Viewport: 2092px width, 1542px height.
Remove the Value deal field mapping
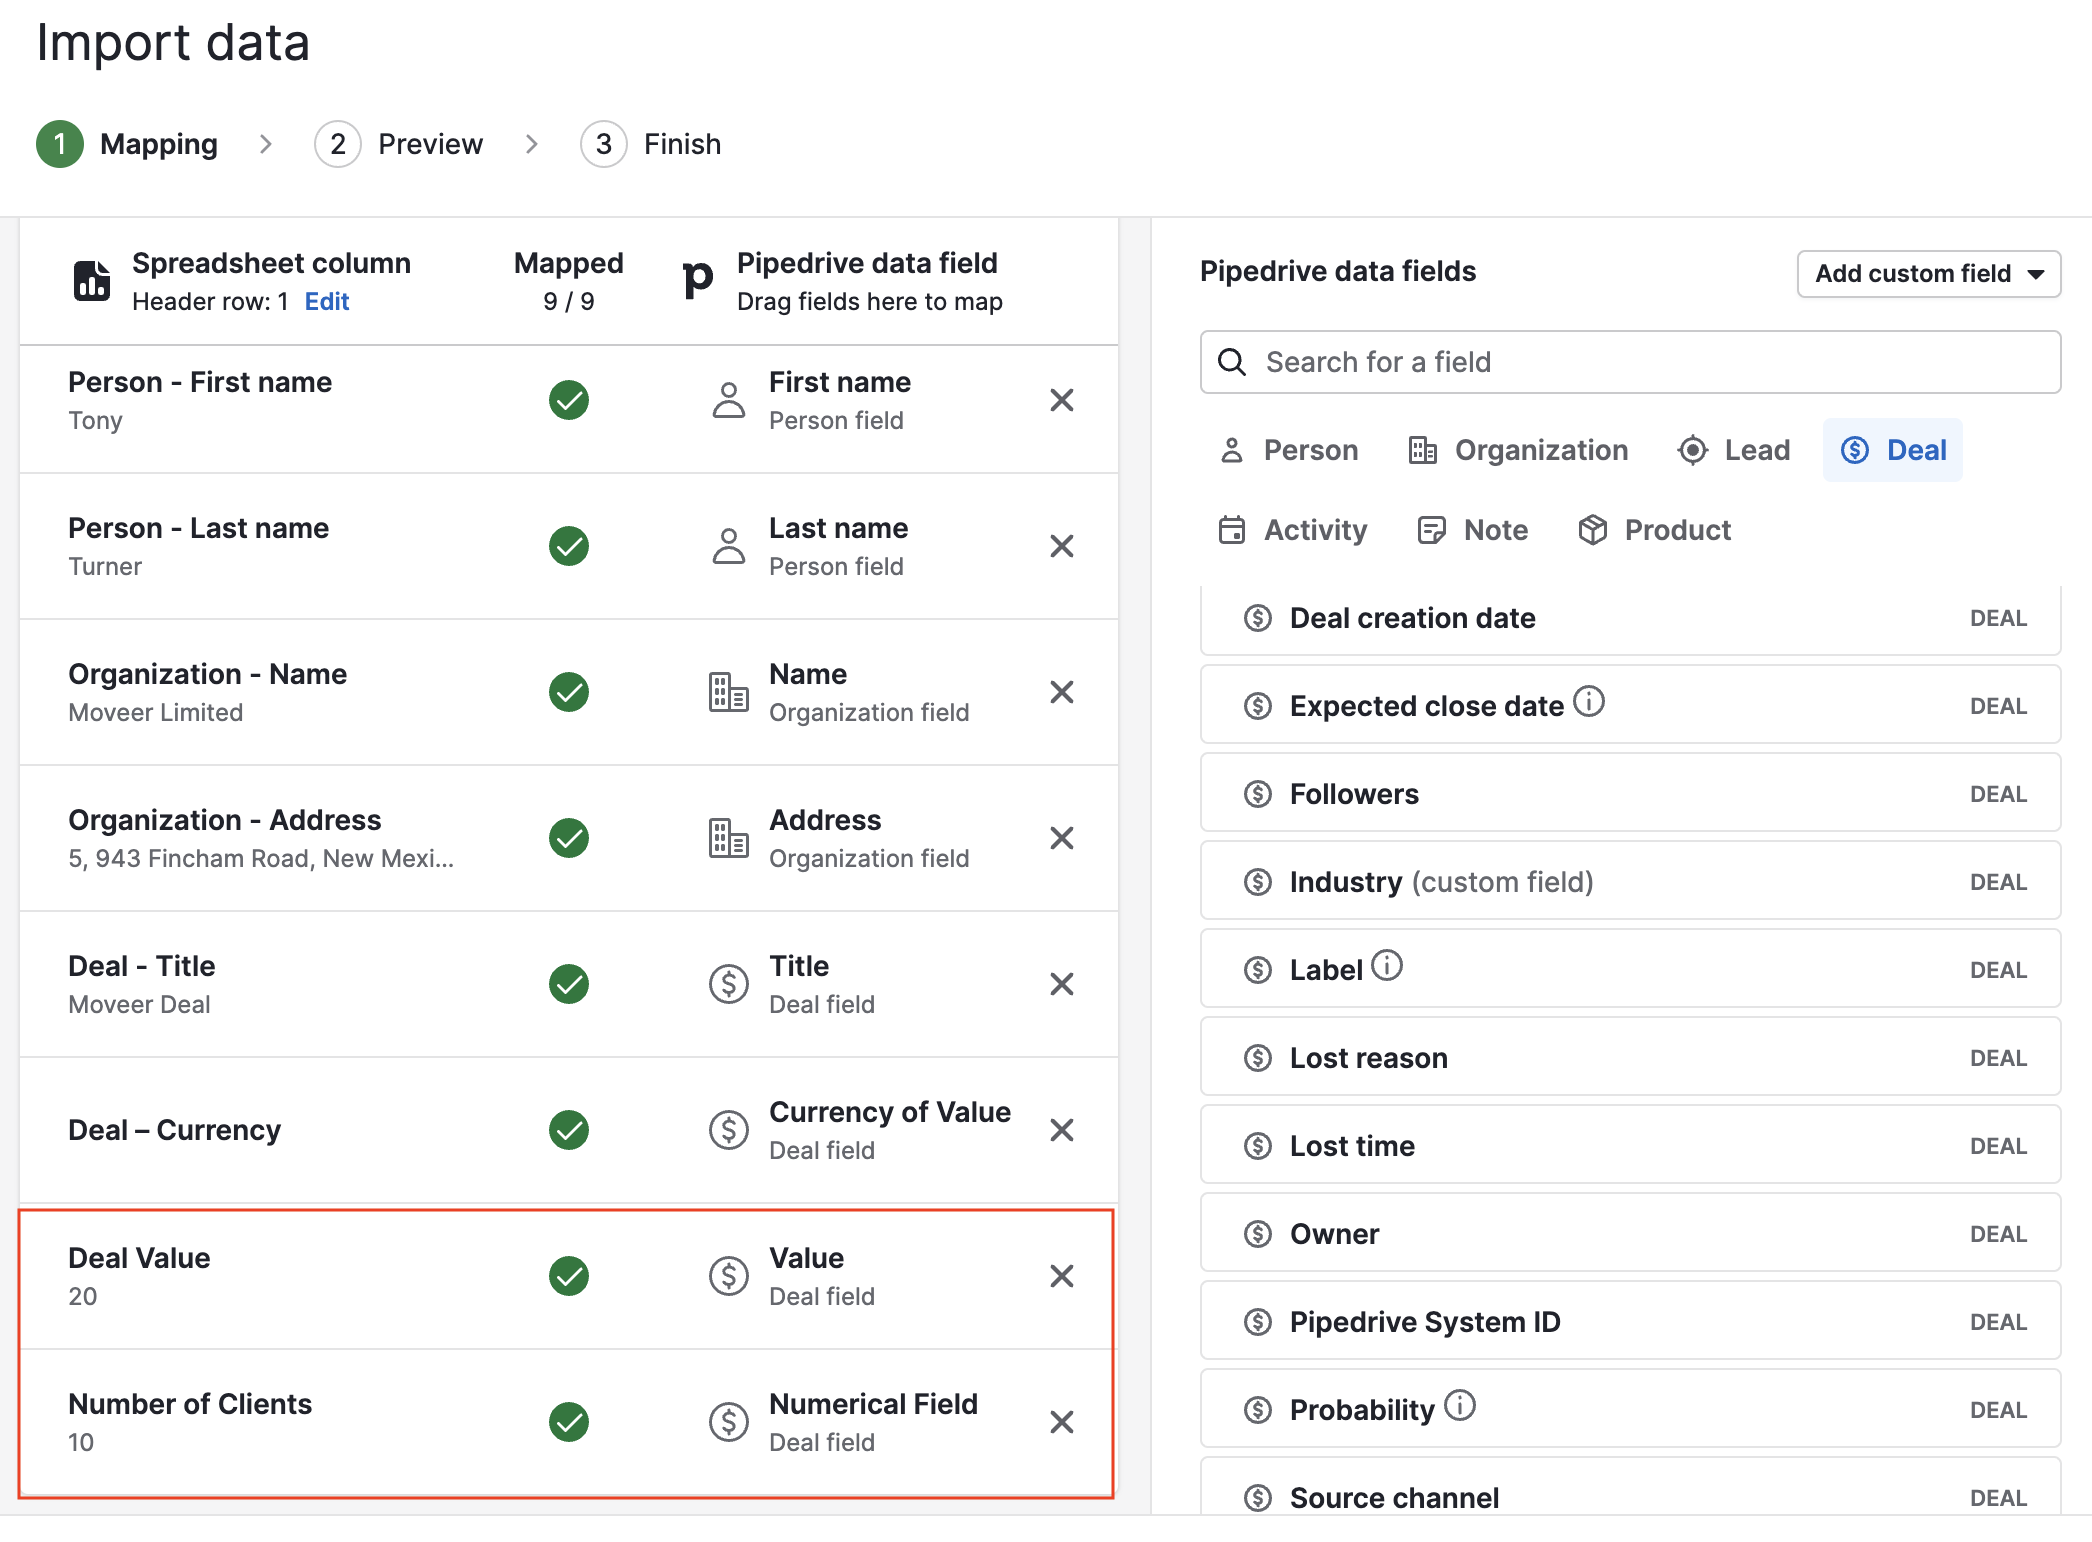point(1061,1276)
